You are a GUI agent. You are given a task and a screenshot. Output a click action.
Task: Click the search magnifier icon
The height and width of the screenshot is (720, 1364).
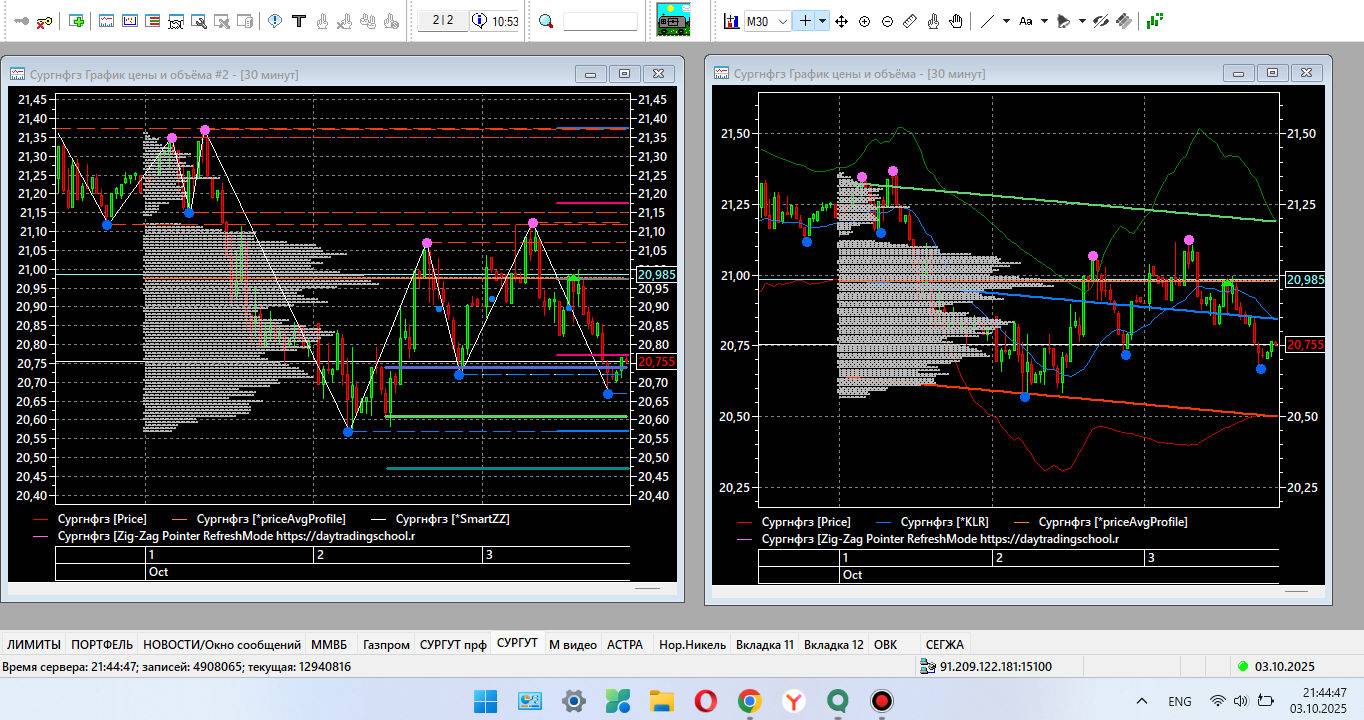[546, 21]
